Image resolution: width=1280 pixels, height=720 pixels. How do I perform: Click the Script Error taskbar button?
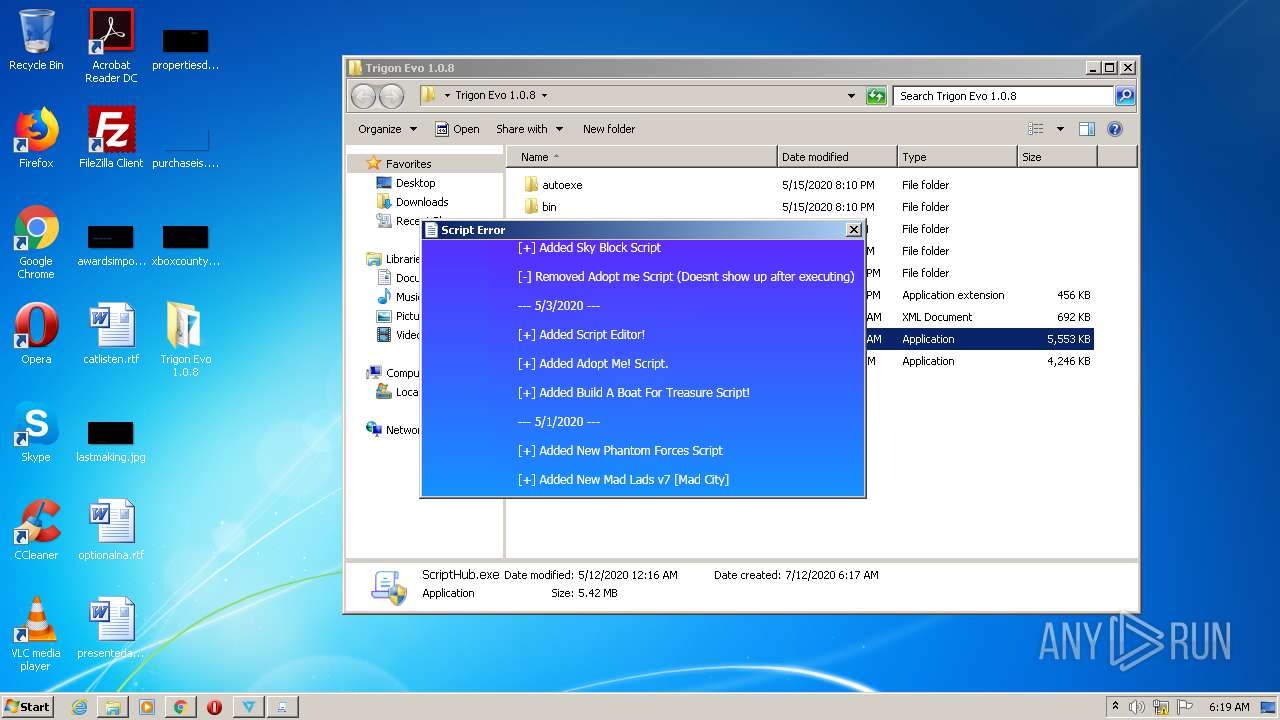(x=282, y=707)
